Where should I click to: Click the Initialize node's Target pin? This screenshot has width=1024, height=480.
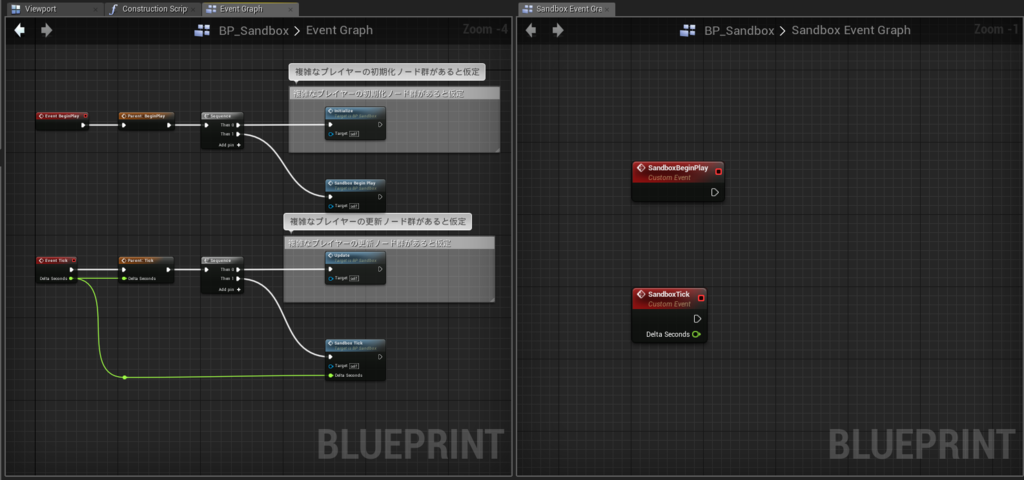coord(331,134)
